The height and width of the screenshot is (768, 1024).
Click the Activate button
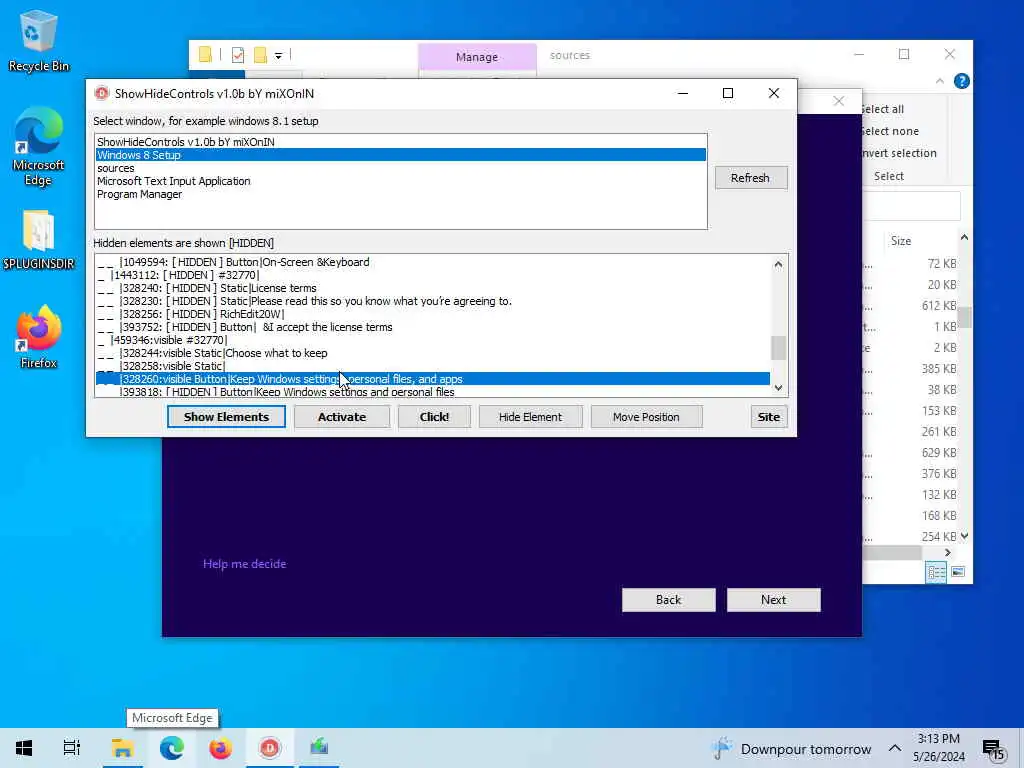tap(342, 417)
